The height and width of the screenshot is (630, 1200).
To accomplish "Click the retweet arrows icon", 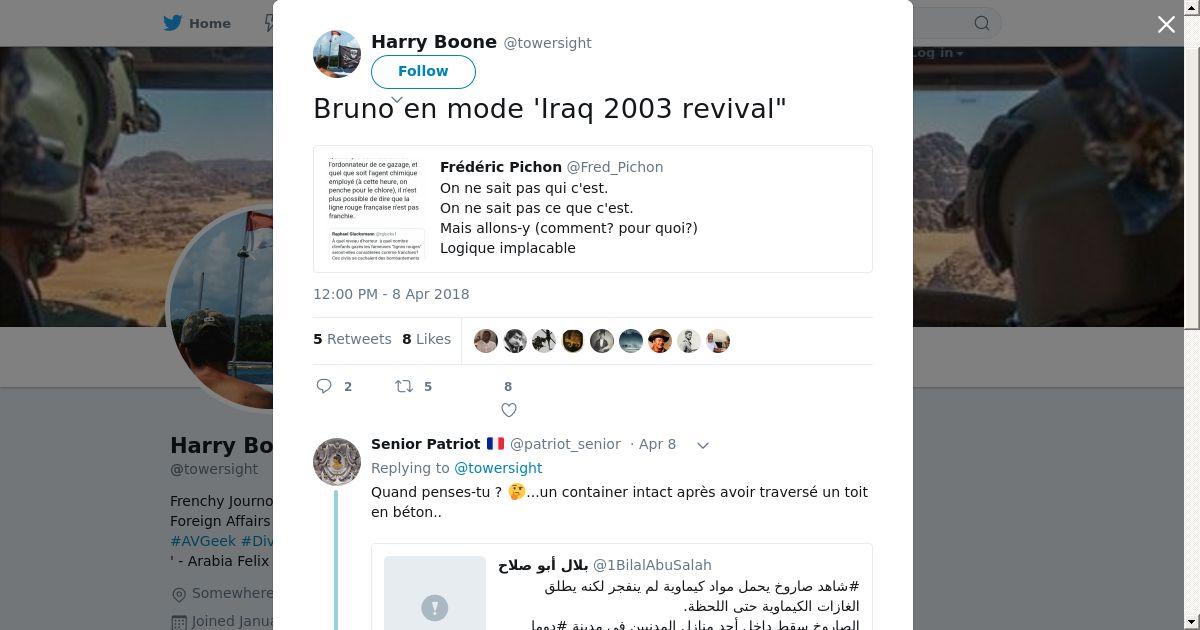I will [x=404, y=386].
